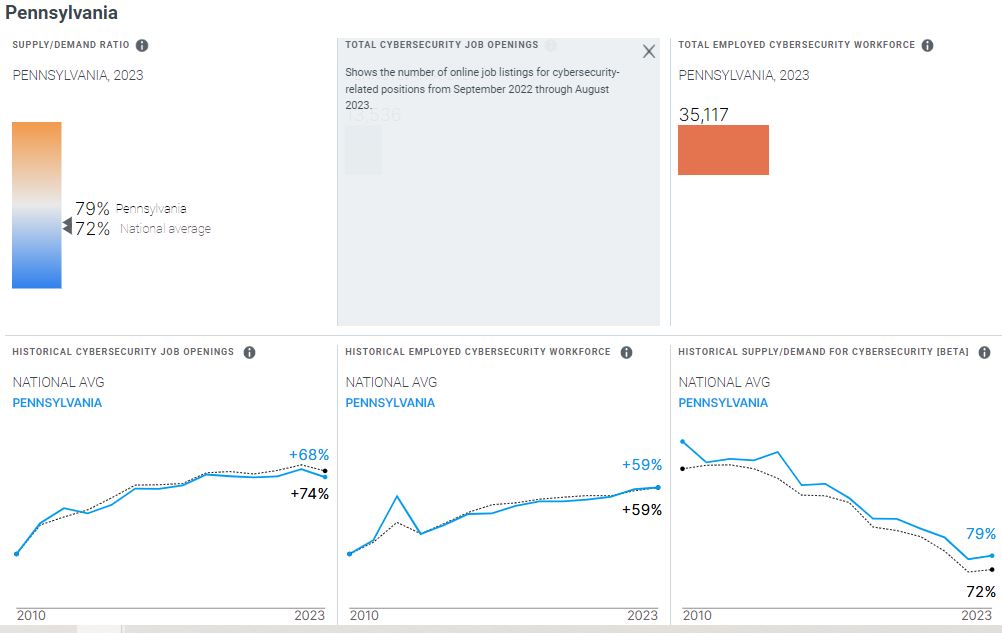1002x633 pixels.
Task: Click the orange employed workforce bar
Action: (723, 150)
